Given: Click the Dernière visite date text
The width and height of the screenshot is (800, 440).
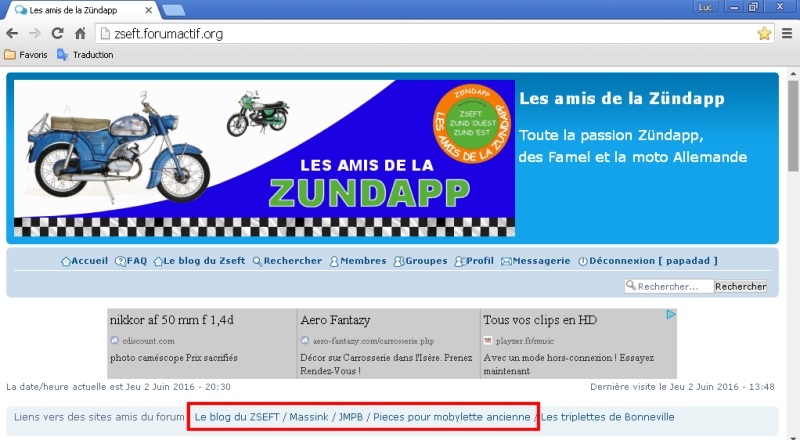Looking at the screenshot, I should (682, 387).
